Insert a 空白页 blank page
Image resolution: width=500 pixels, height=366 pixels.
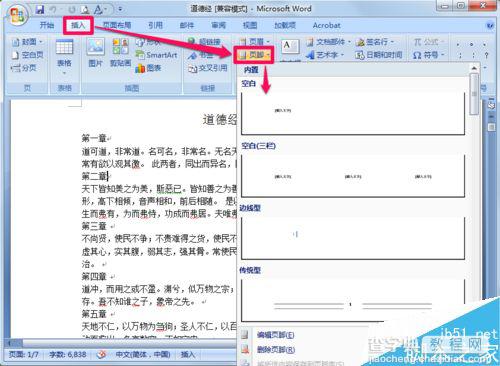click(x=27, y=55)
